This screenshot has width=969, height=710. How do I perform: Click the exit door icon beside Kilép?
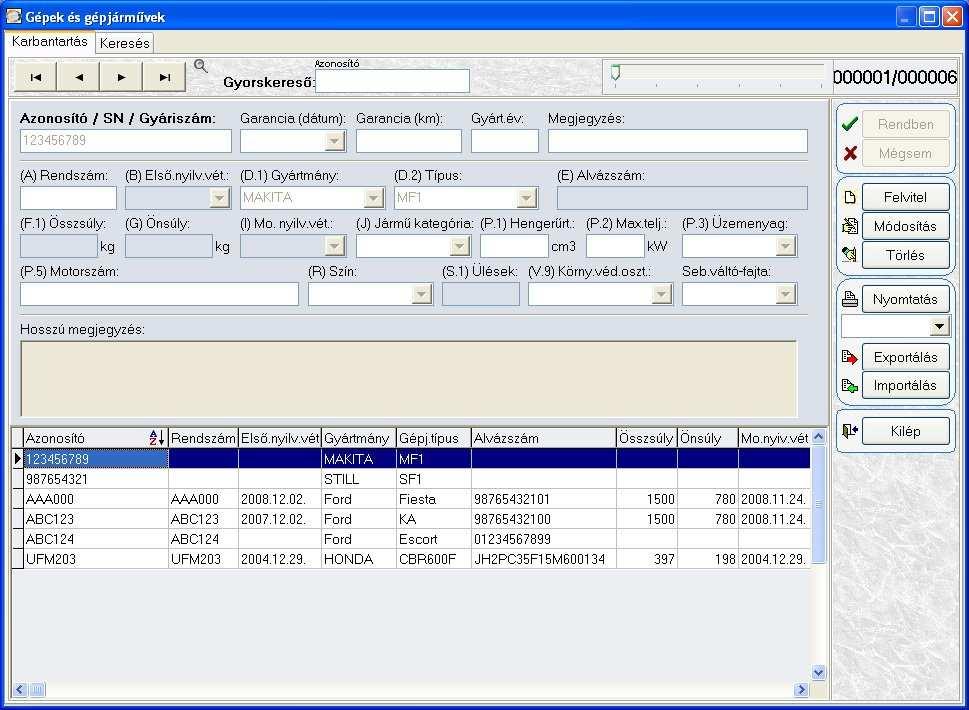click(850, 431)
